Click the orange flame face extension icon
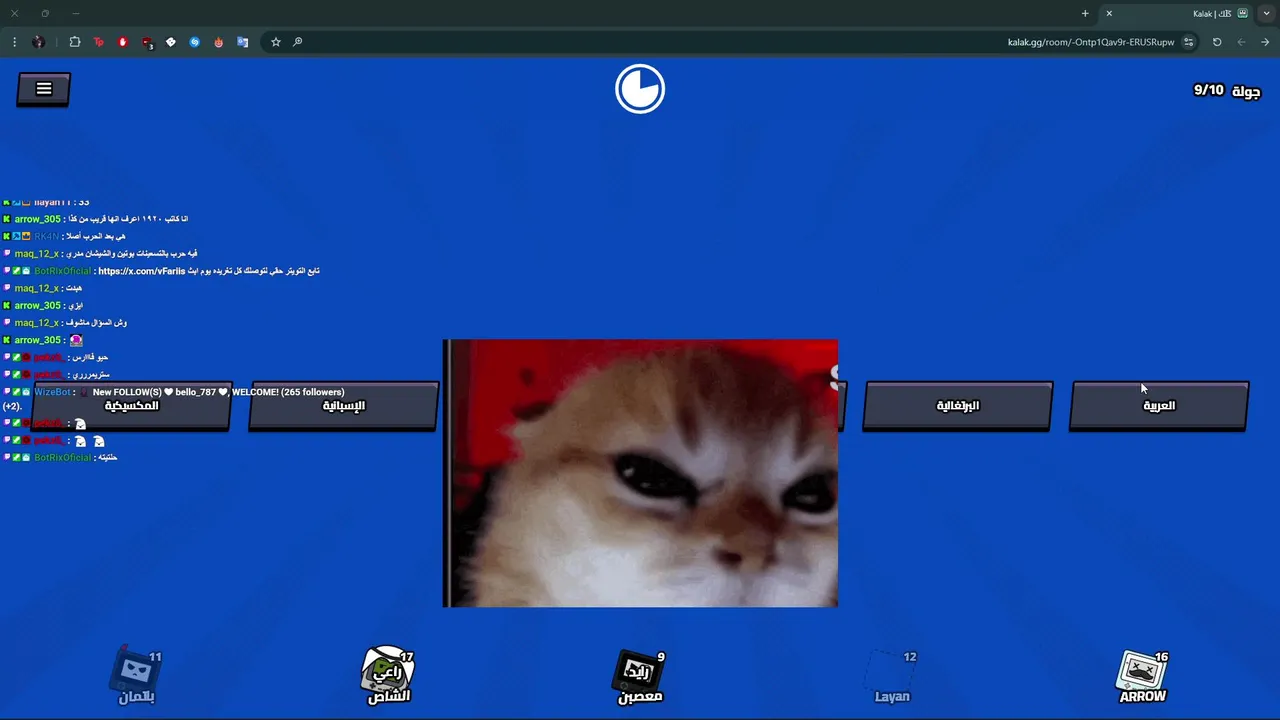This screenshot has height=720, width=1280. tap(219, 42)
